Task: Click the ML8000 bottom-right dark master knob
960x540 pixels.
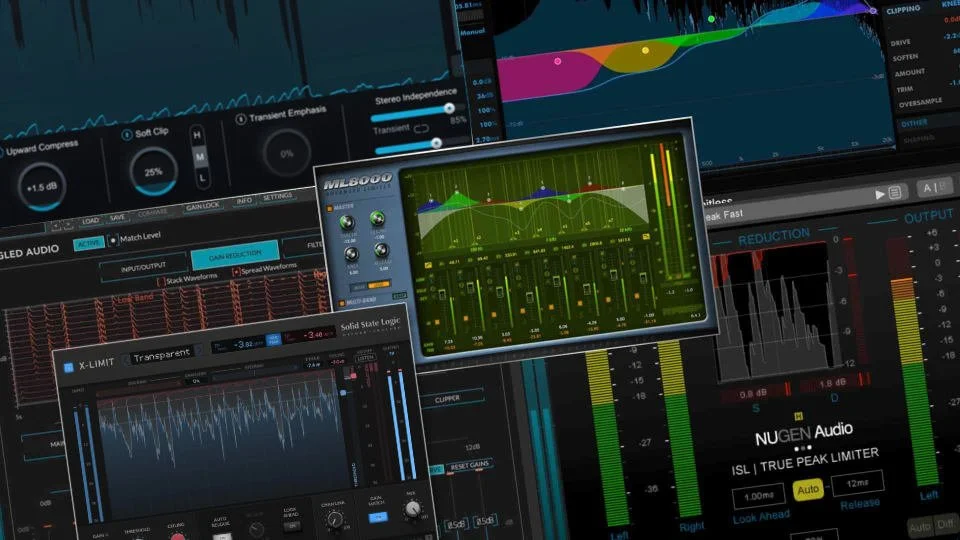Action: 381,249
